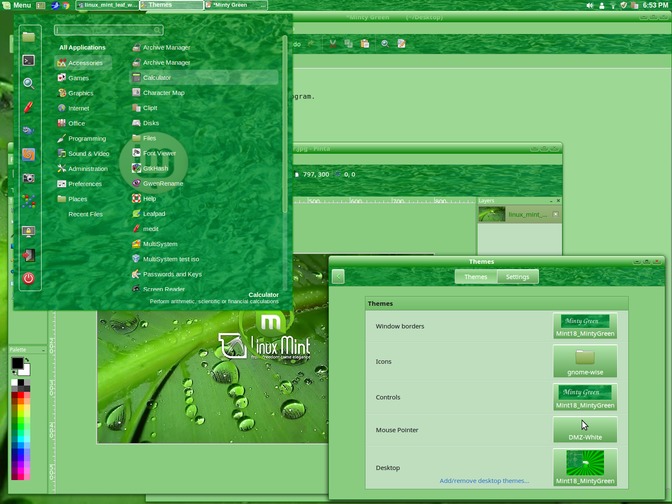The height and width of the screenshot is (504, 672).
Task: Open Places in the menu
Action: 72,199
